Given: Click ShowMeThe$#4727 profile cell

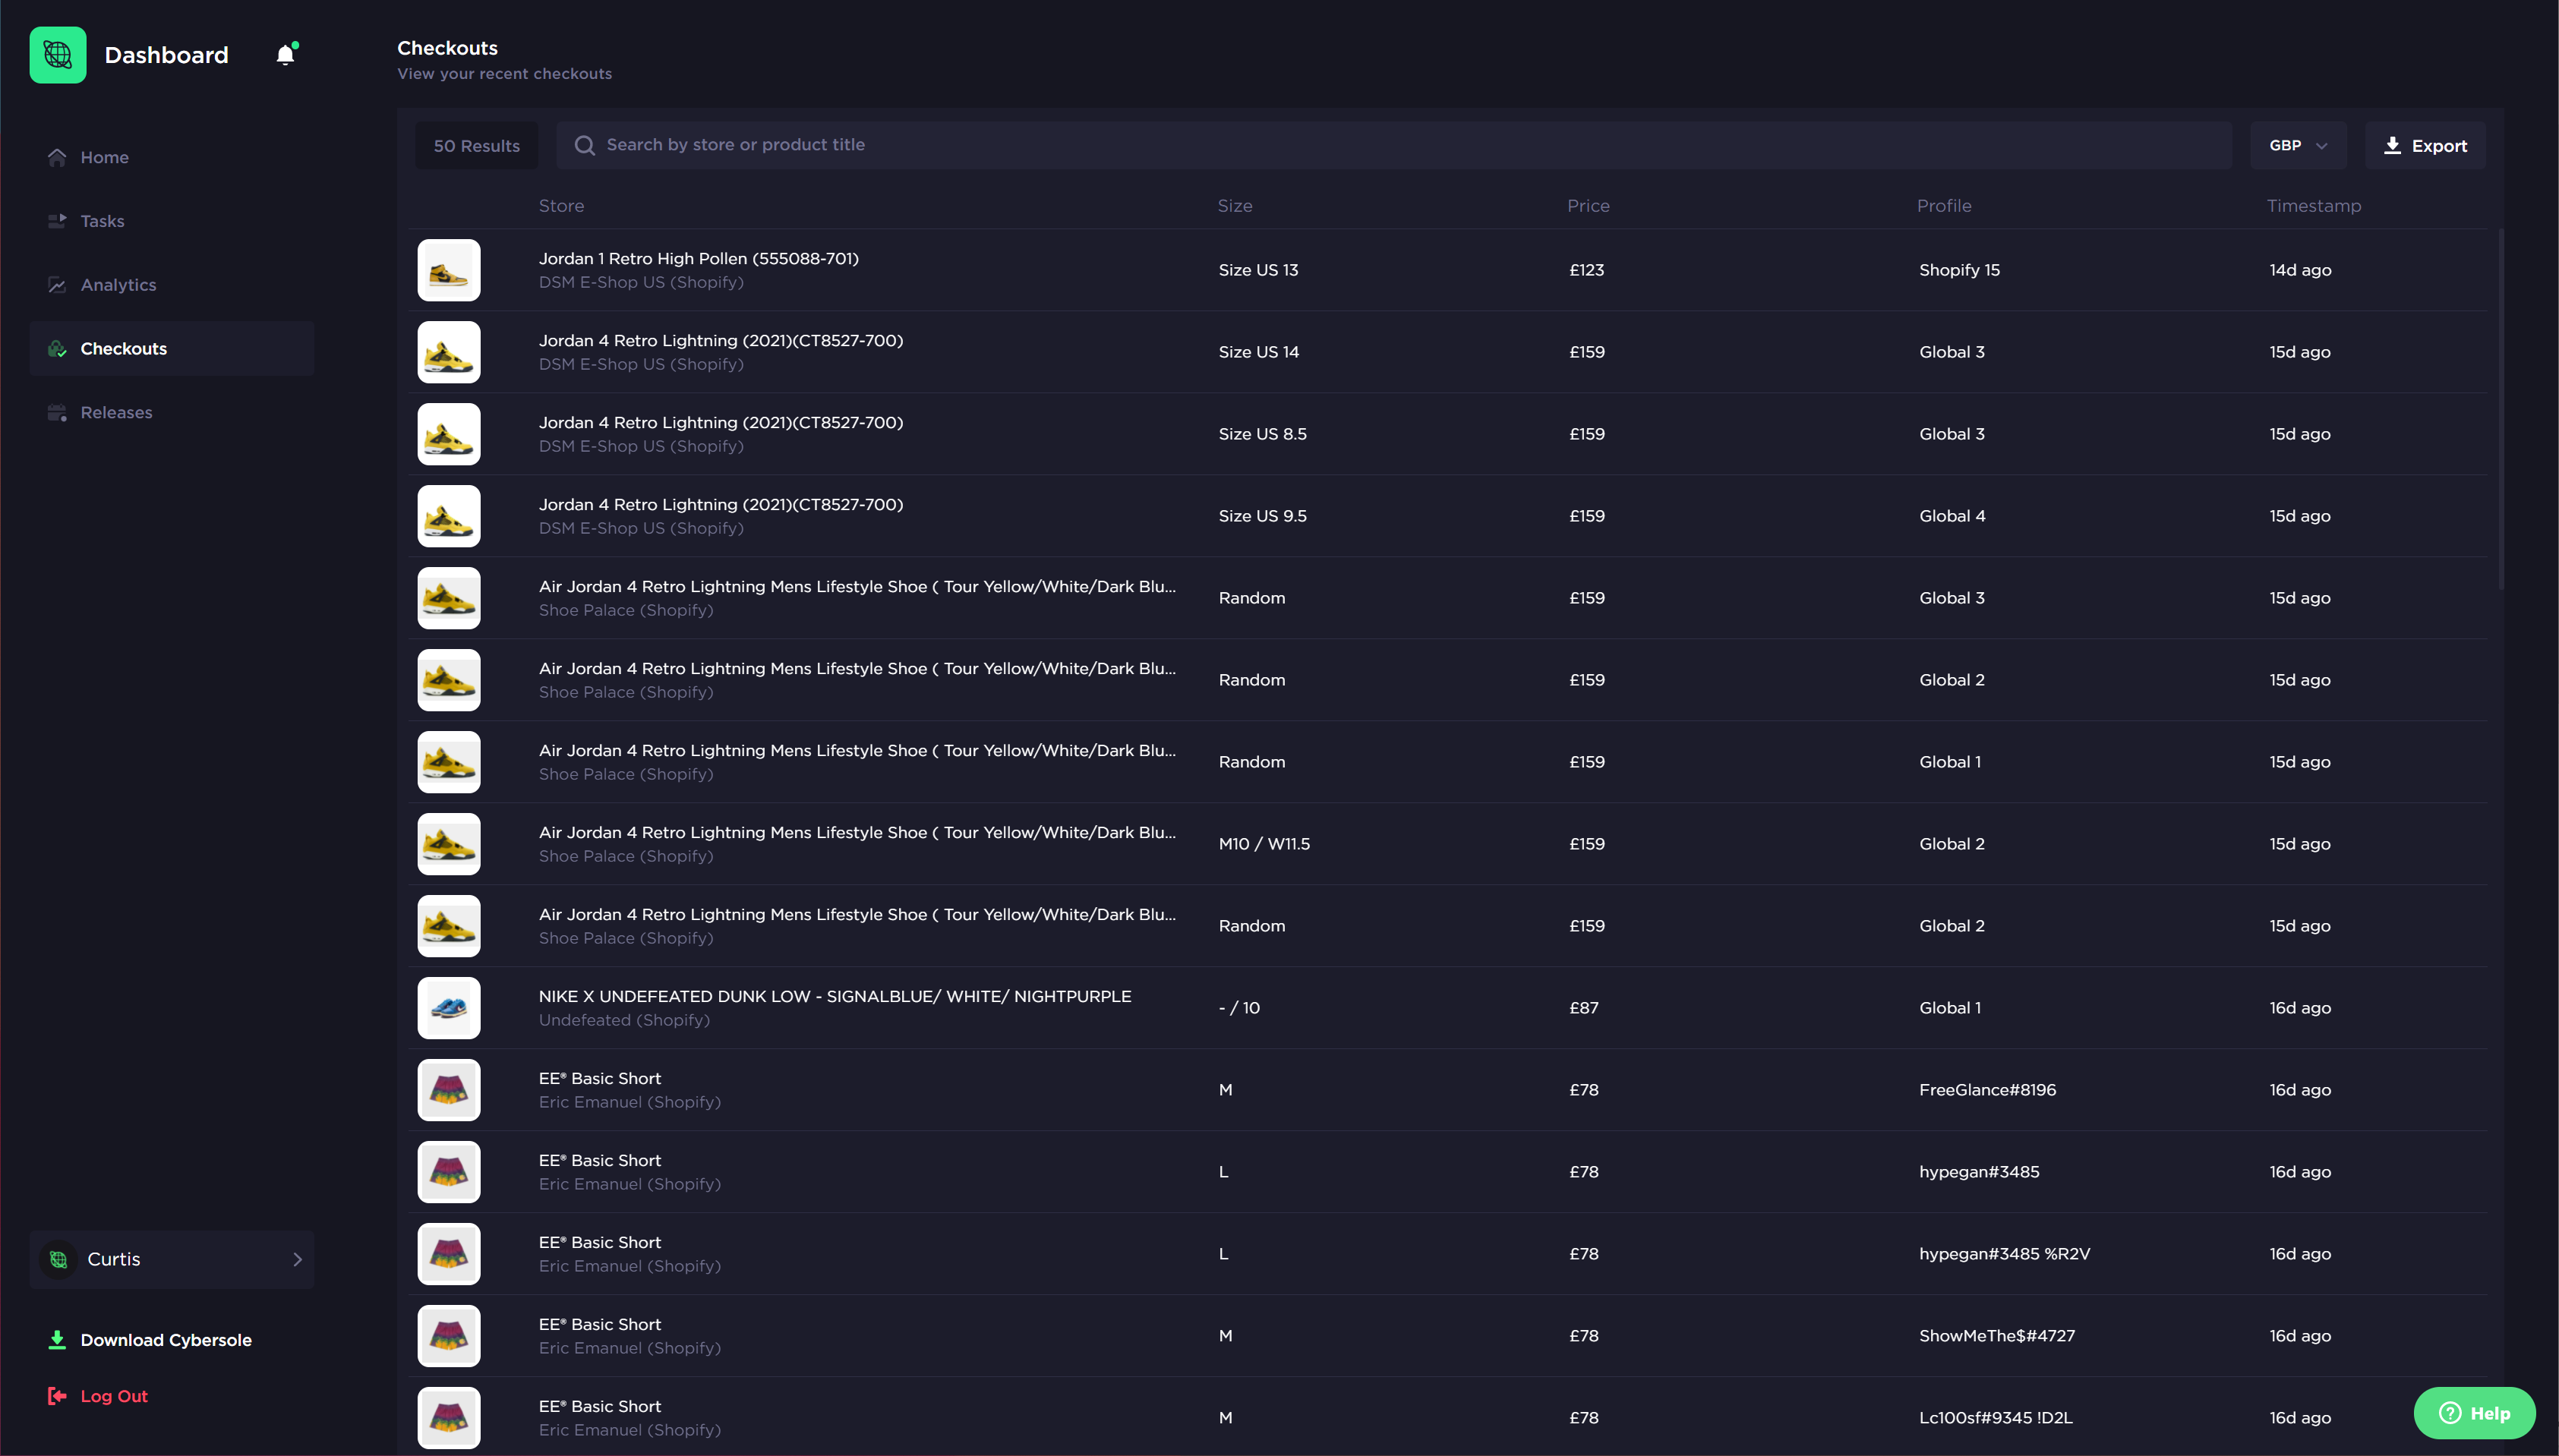Looking at the screenshot, I should tap(1996, 1336).
